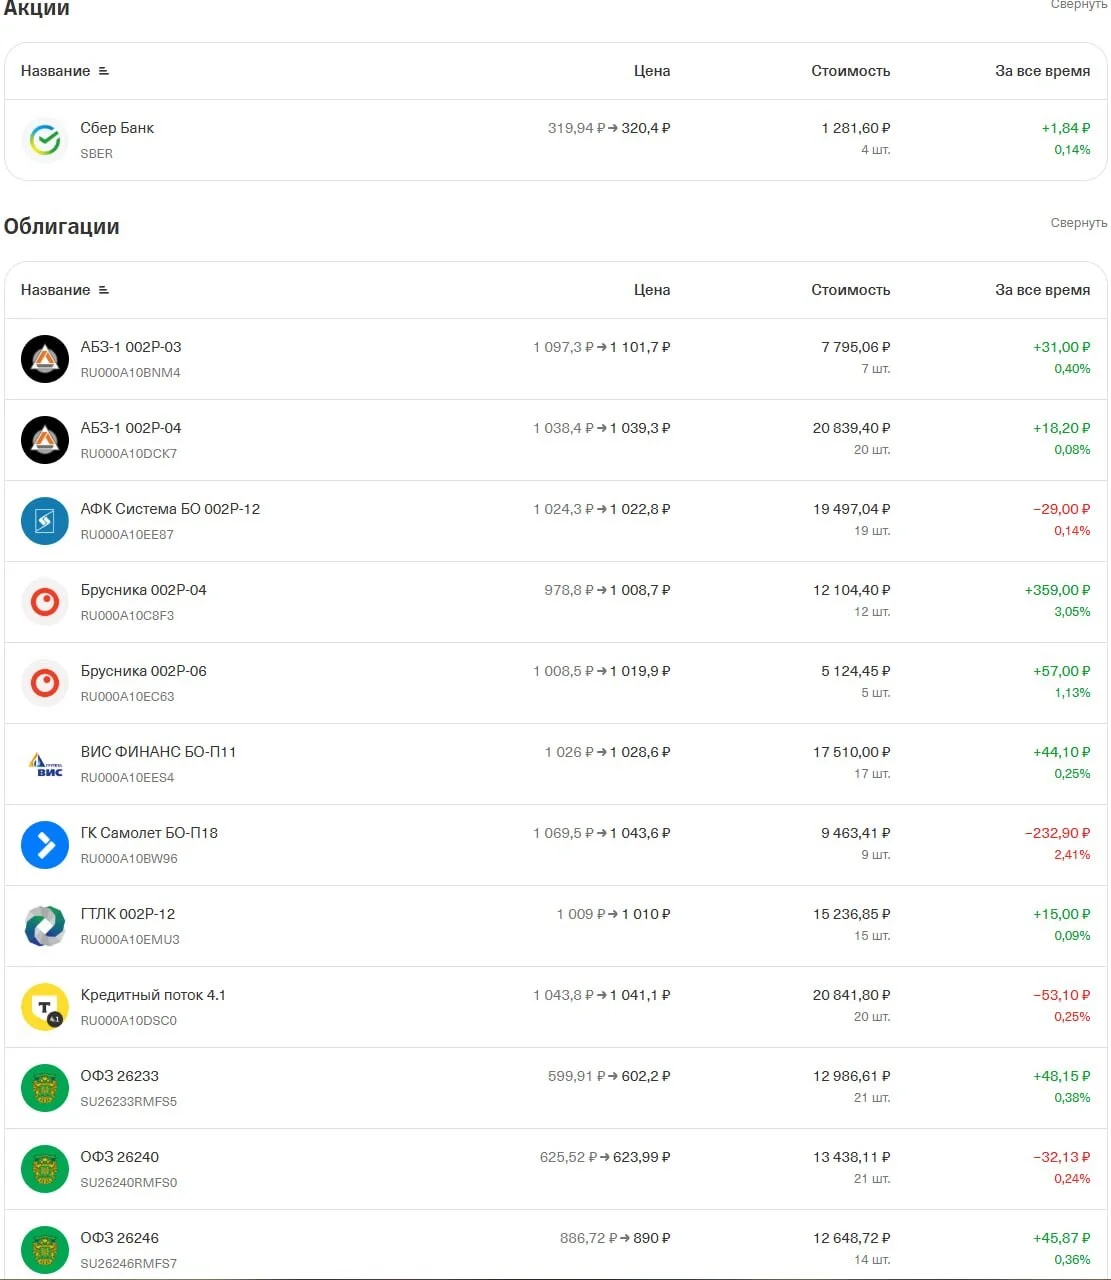Viewport: 1111px width, 1280px height.
Task: Click Стоимость header in the stocks table
Action: (x=850, y=71)
